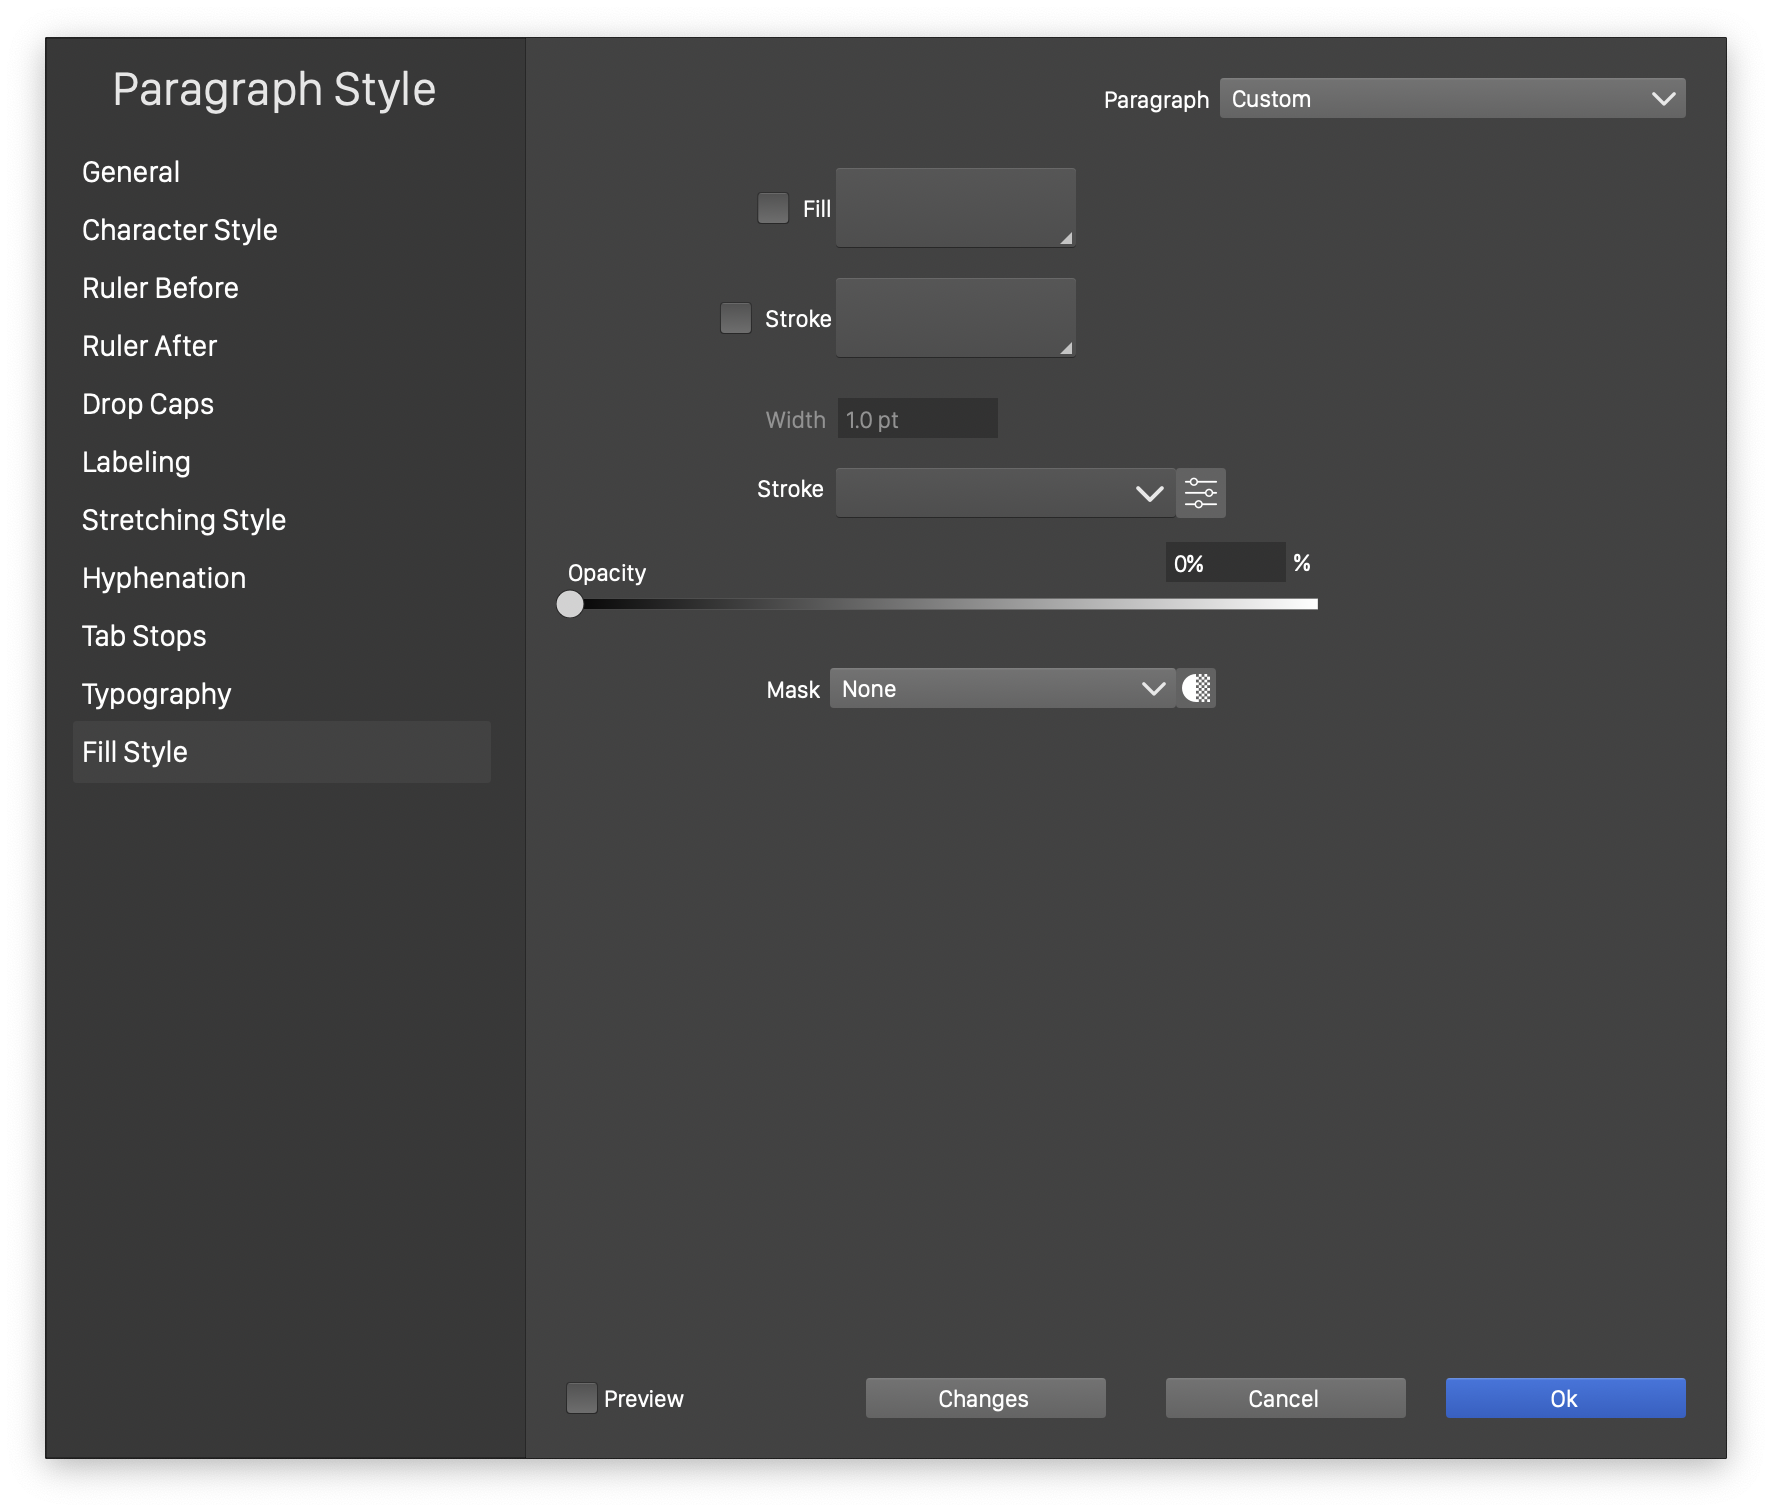This screenshot has height=1512, width=1772.
Task: Open the Tab Stops section
Action: pyautogui.click(x=144, y=636)
